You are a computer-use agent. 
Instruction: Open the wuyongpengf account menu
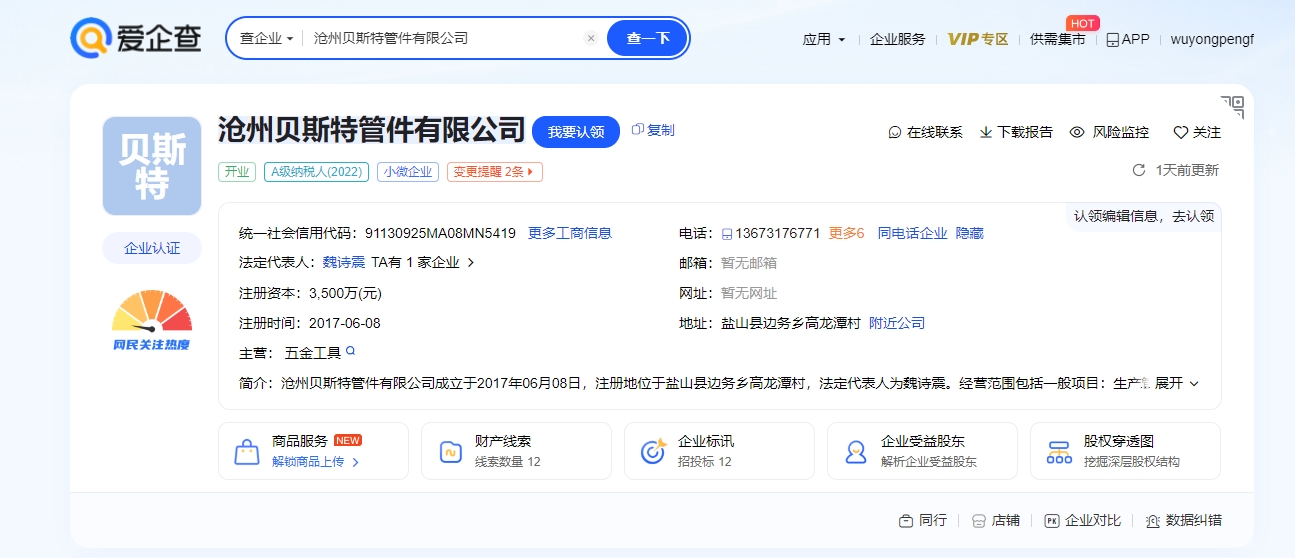(1212, 39)
